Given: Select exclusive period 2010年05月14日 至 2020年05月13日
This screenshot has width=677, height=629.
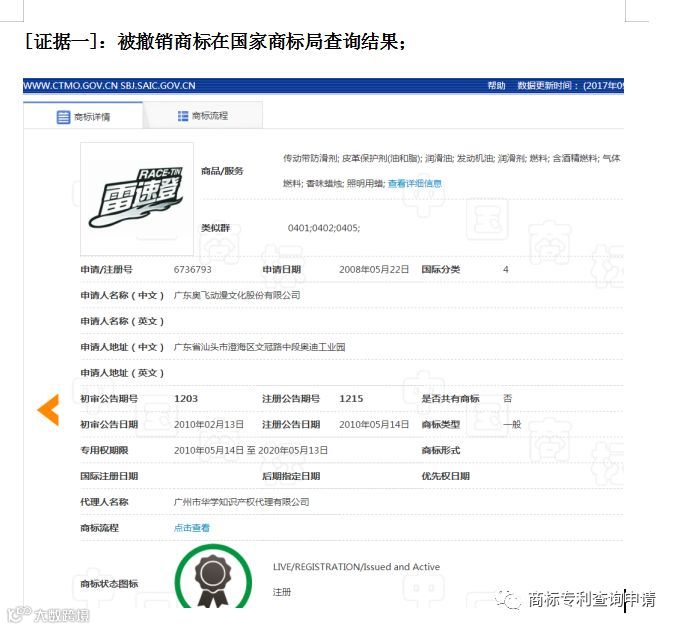Looking at the screenshot, I should click(x=250, y=450).
